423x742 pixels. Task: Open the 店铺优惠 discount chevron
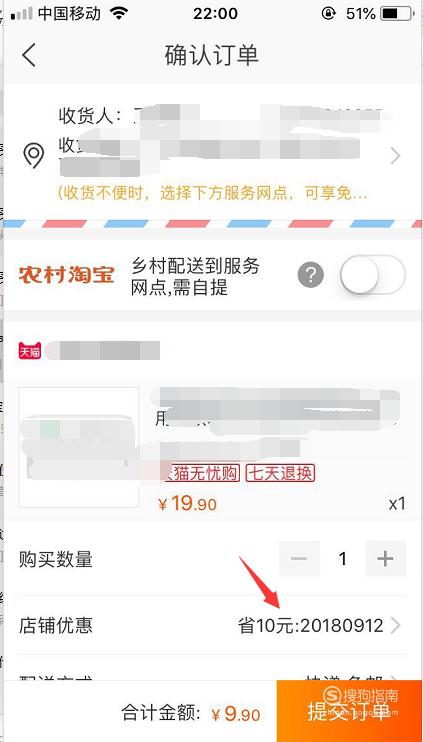click(x=396, y=626)
